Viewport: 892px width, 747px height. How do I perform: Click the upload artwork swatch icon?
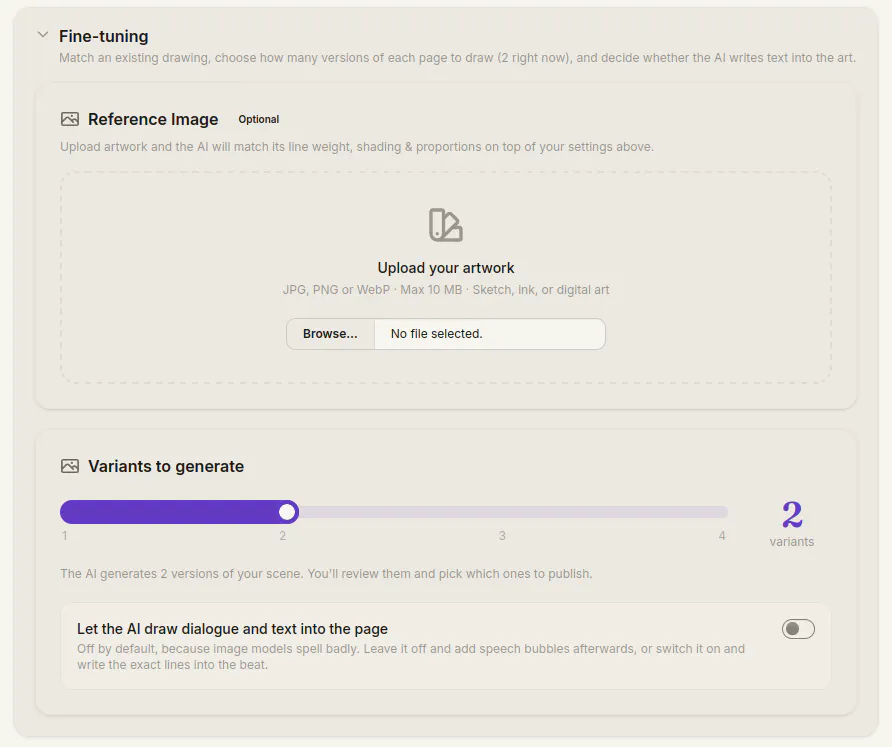[x=445, y=225]
